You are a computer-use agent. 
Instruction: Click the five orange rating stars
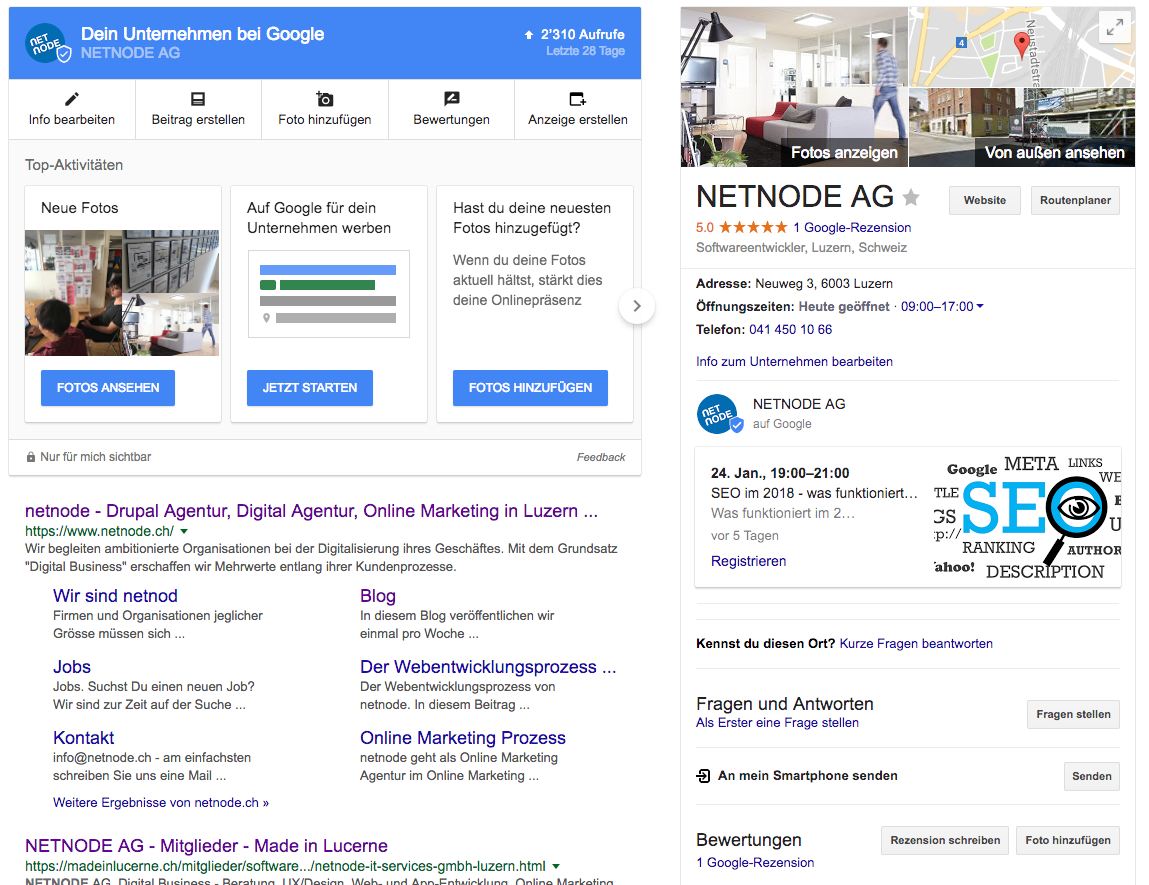(x=753, y=227)
